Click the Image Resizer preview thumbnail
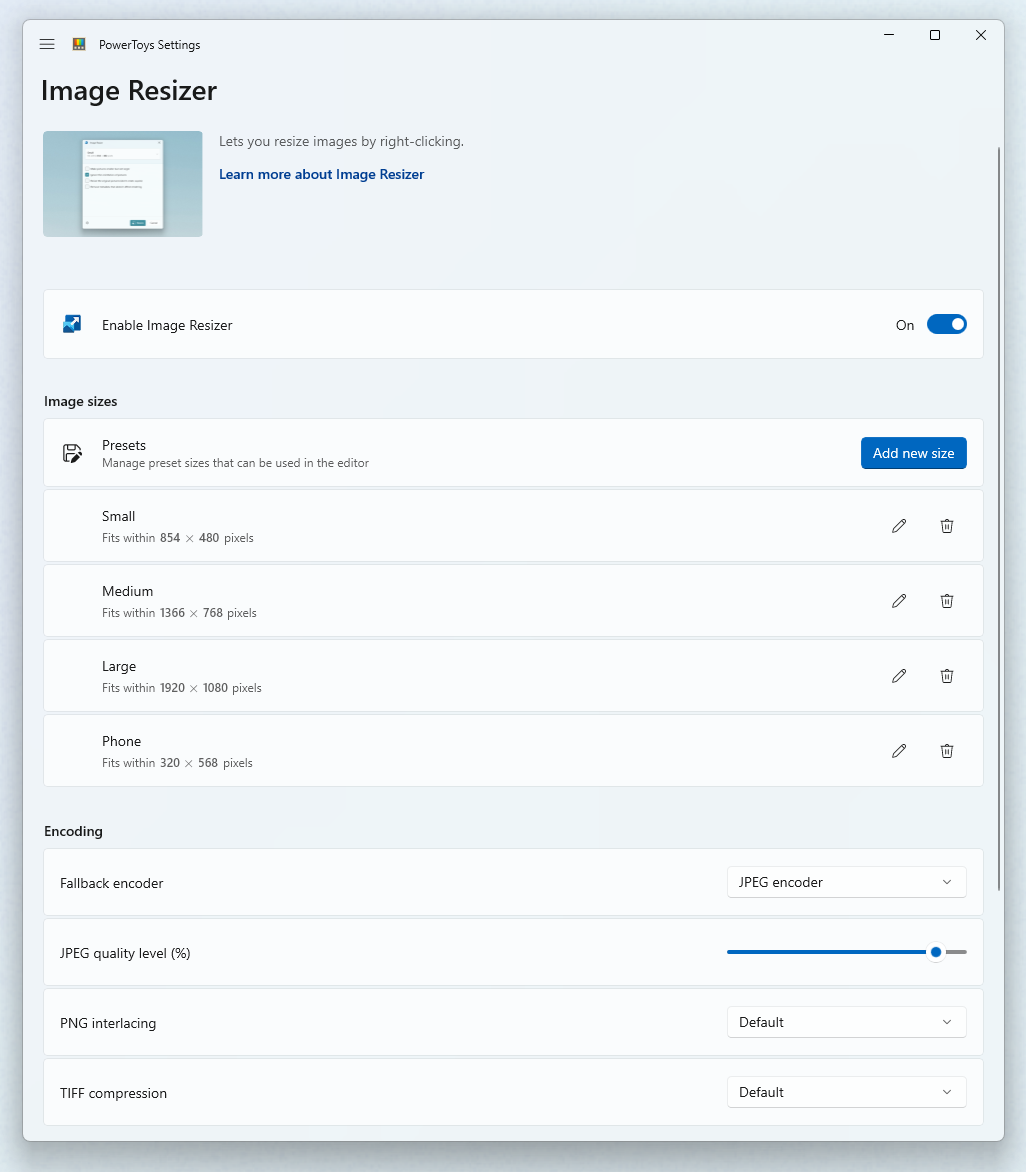Image resolution: width=1026 pixels, height=1172 pixels. (x=122, y=184)
